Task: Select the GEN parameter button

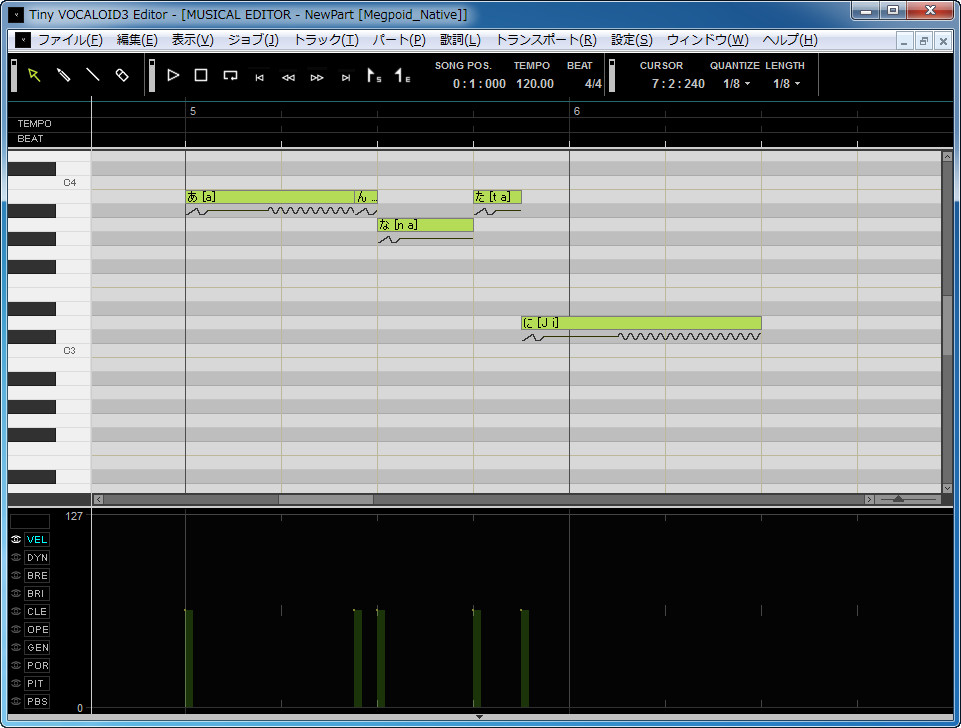Action: point(37,647)
